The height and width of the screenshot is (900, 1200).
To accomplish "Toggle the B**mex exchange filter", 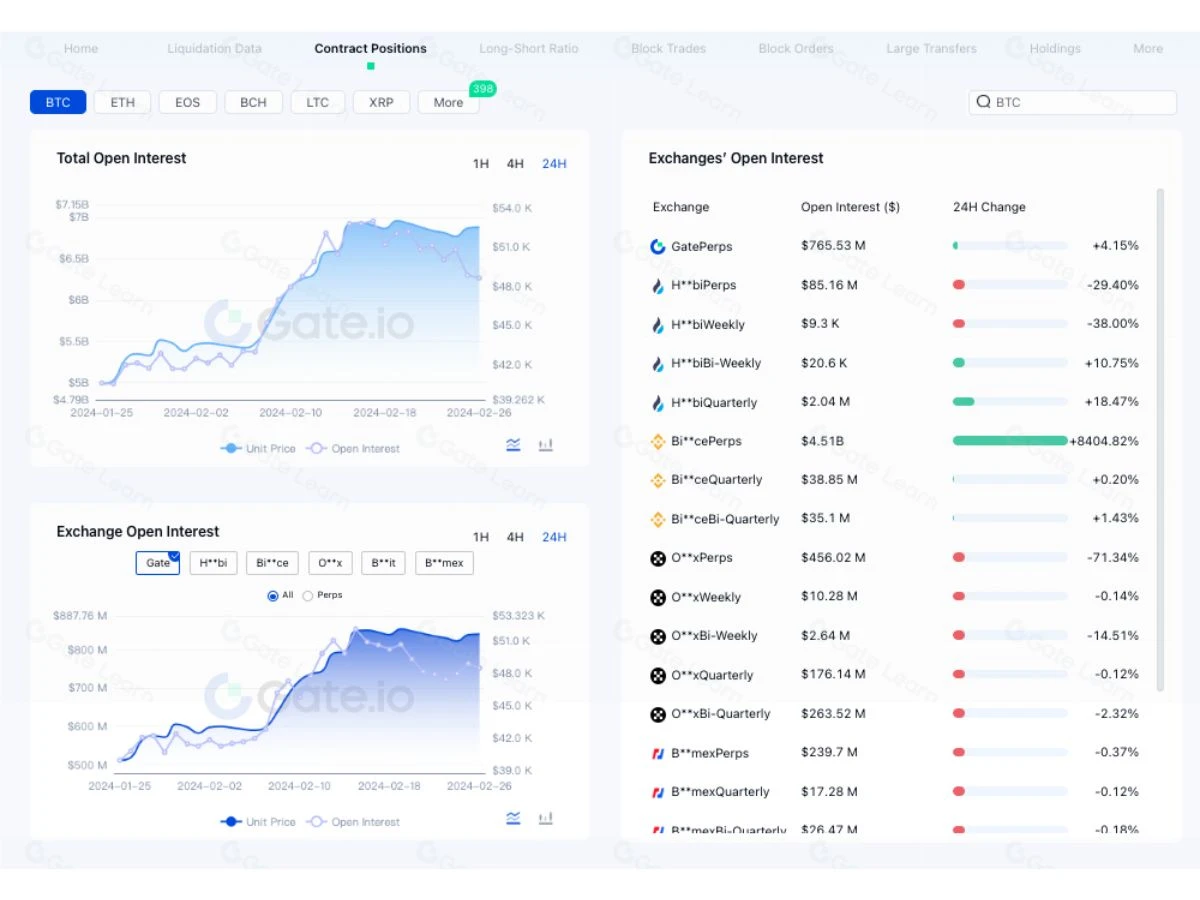I will tap(444, 563).
